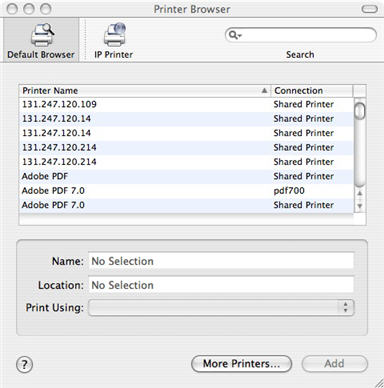Viewport: 384px width, 388px height.
Task: Click the window minimize button
Action: coord(29,9)
